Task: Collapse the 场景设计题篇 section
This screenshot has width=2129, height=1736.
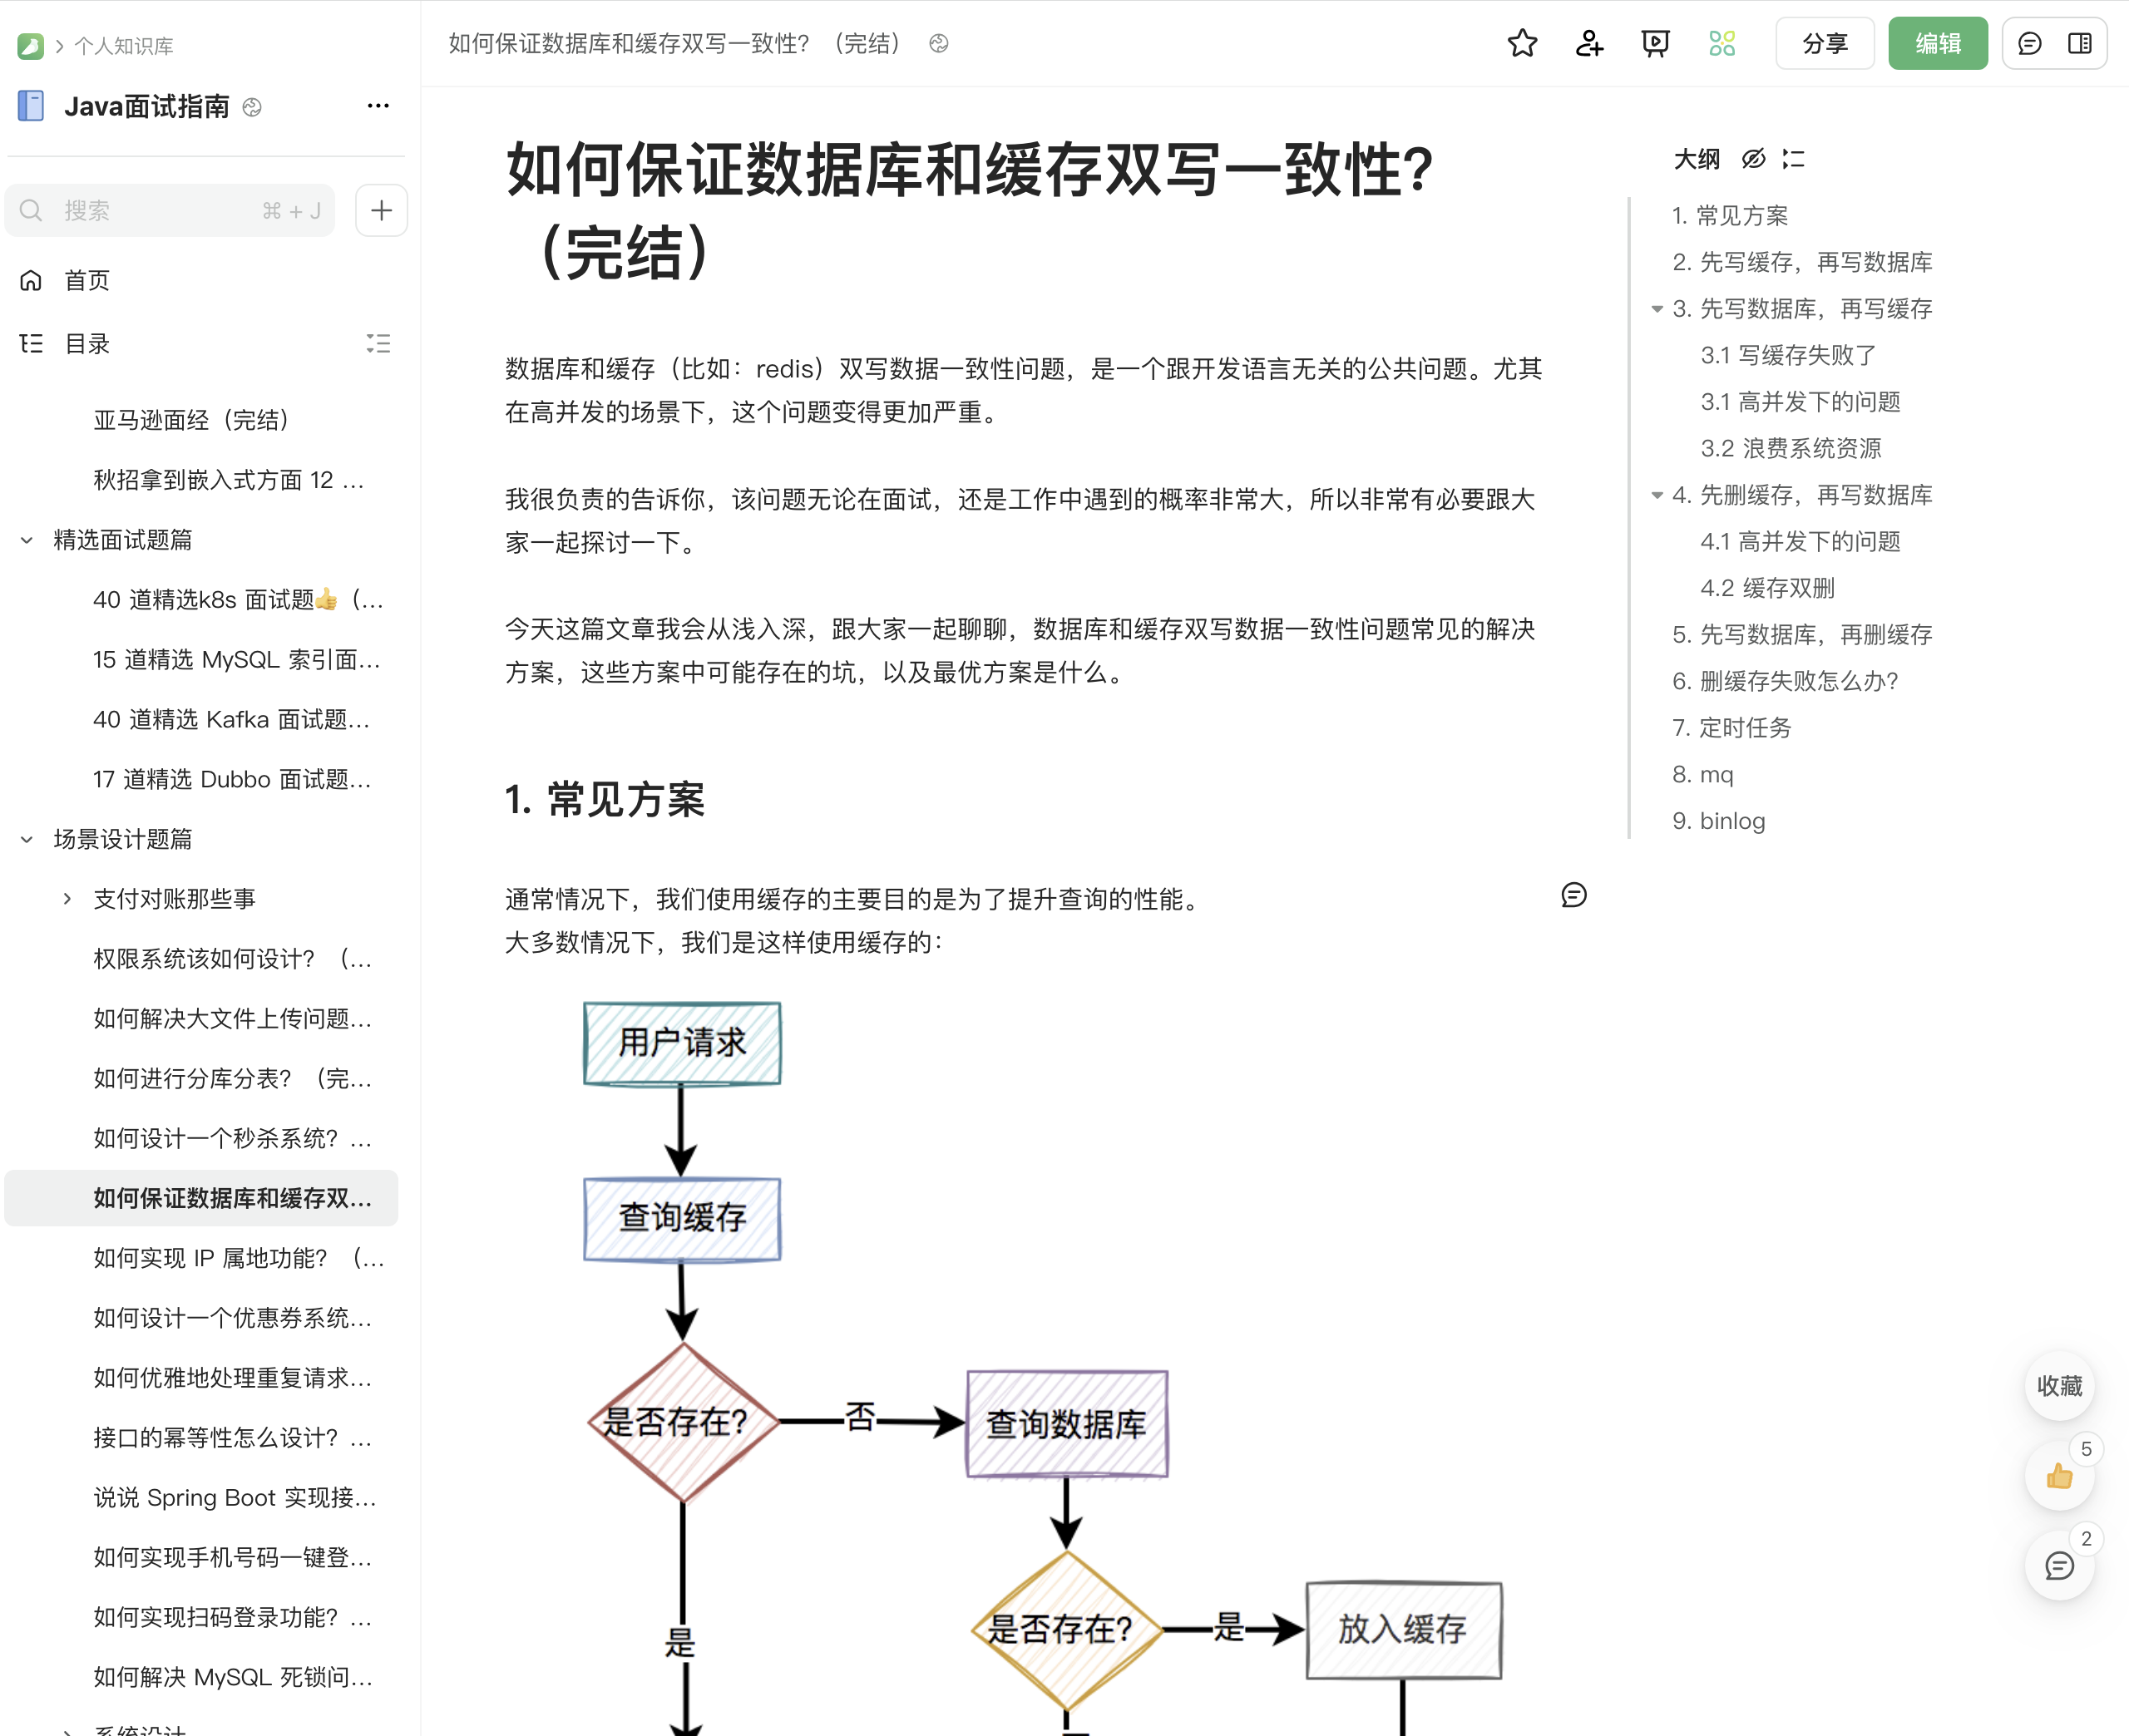Action: pyautogui.click(x=26, y=840)
